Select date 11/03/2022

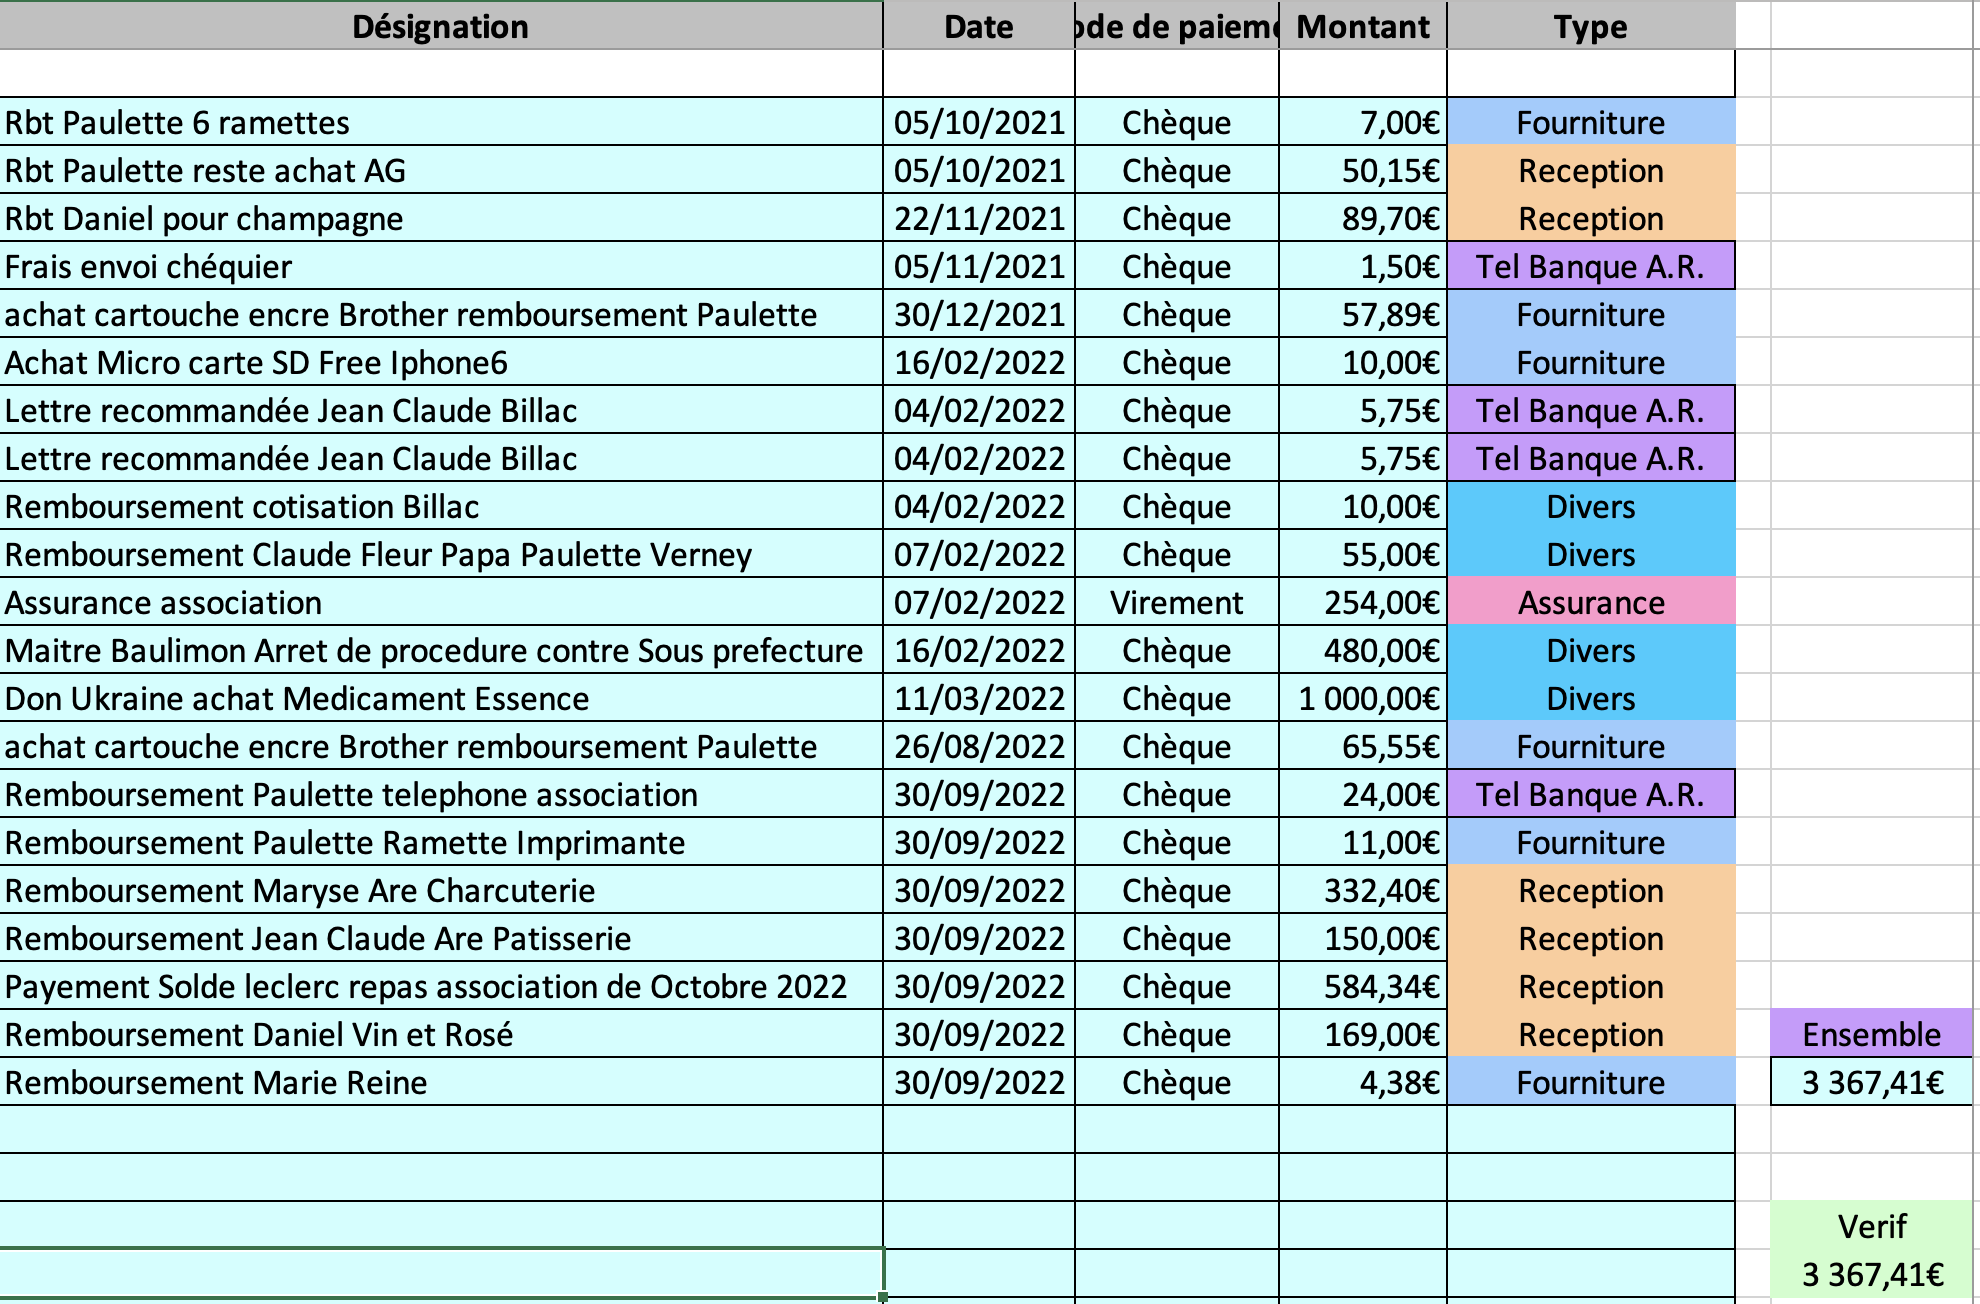978,698
